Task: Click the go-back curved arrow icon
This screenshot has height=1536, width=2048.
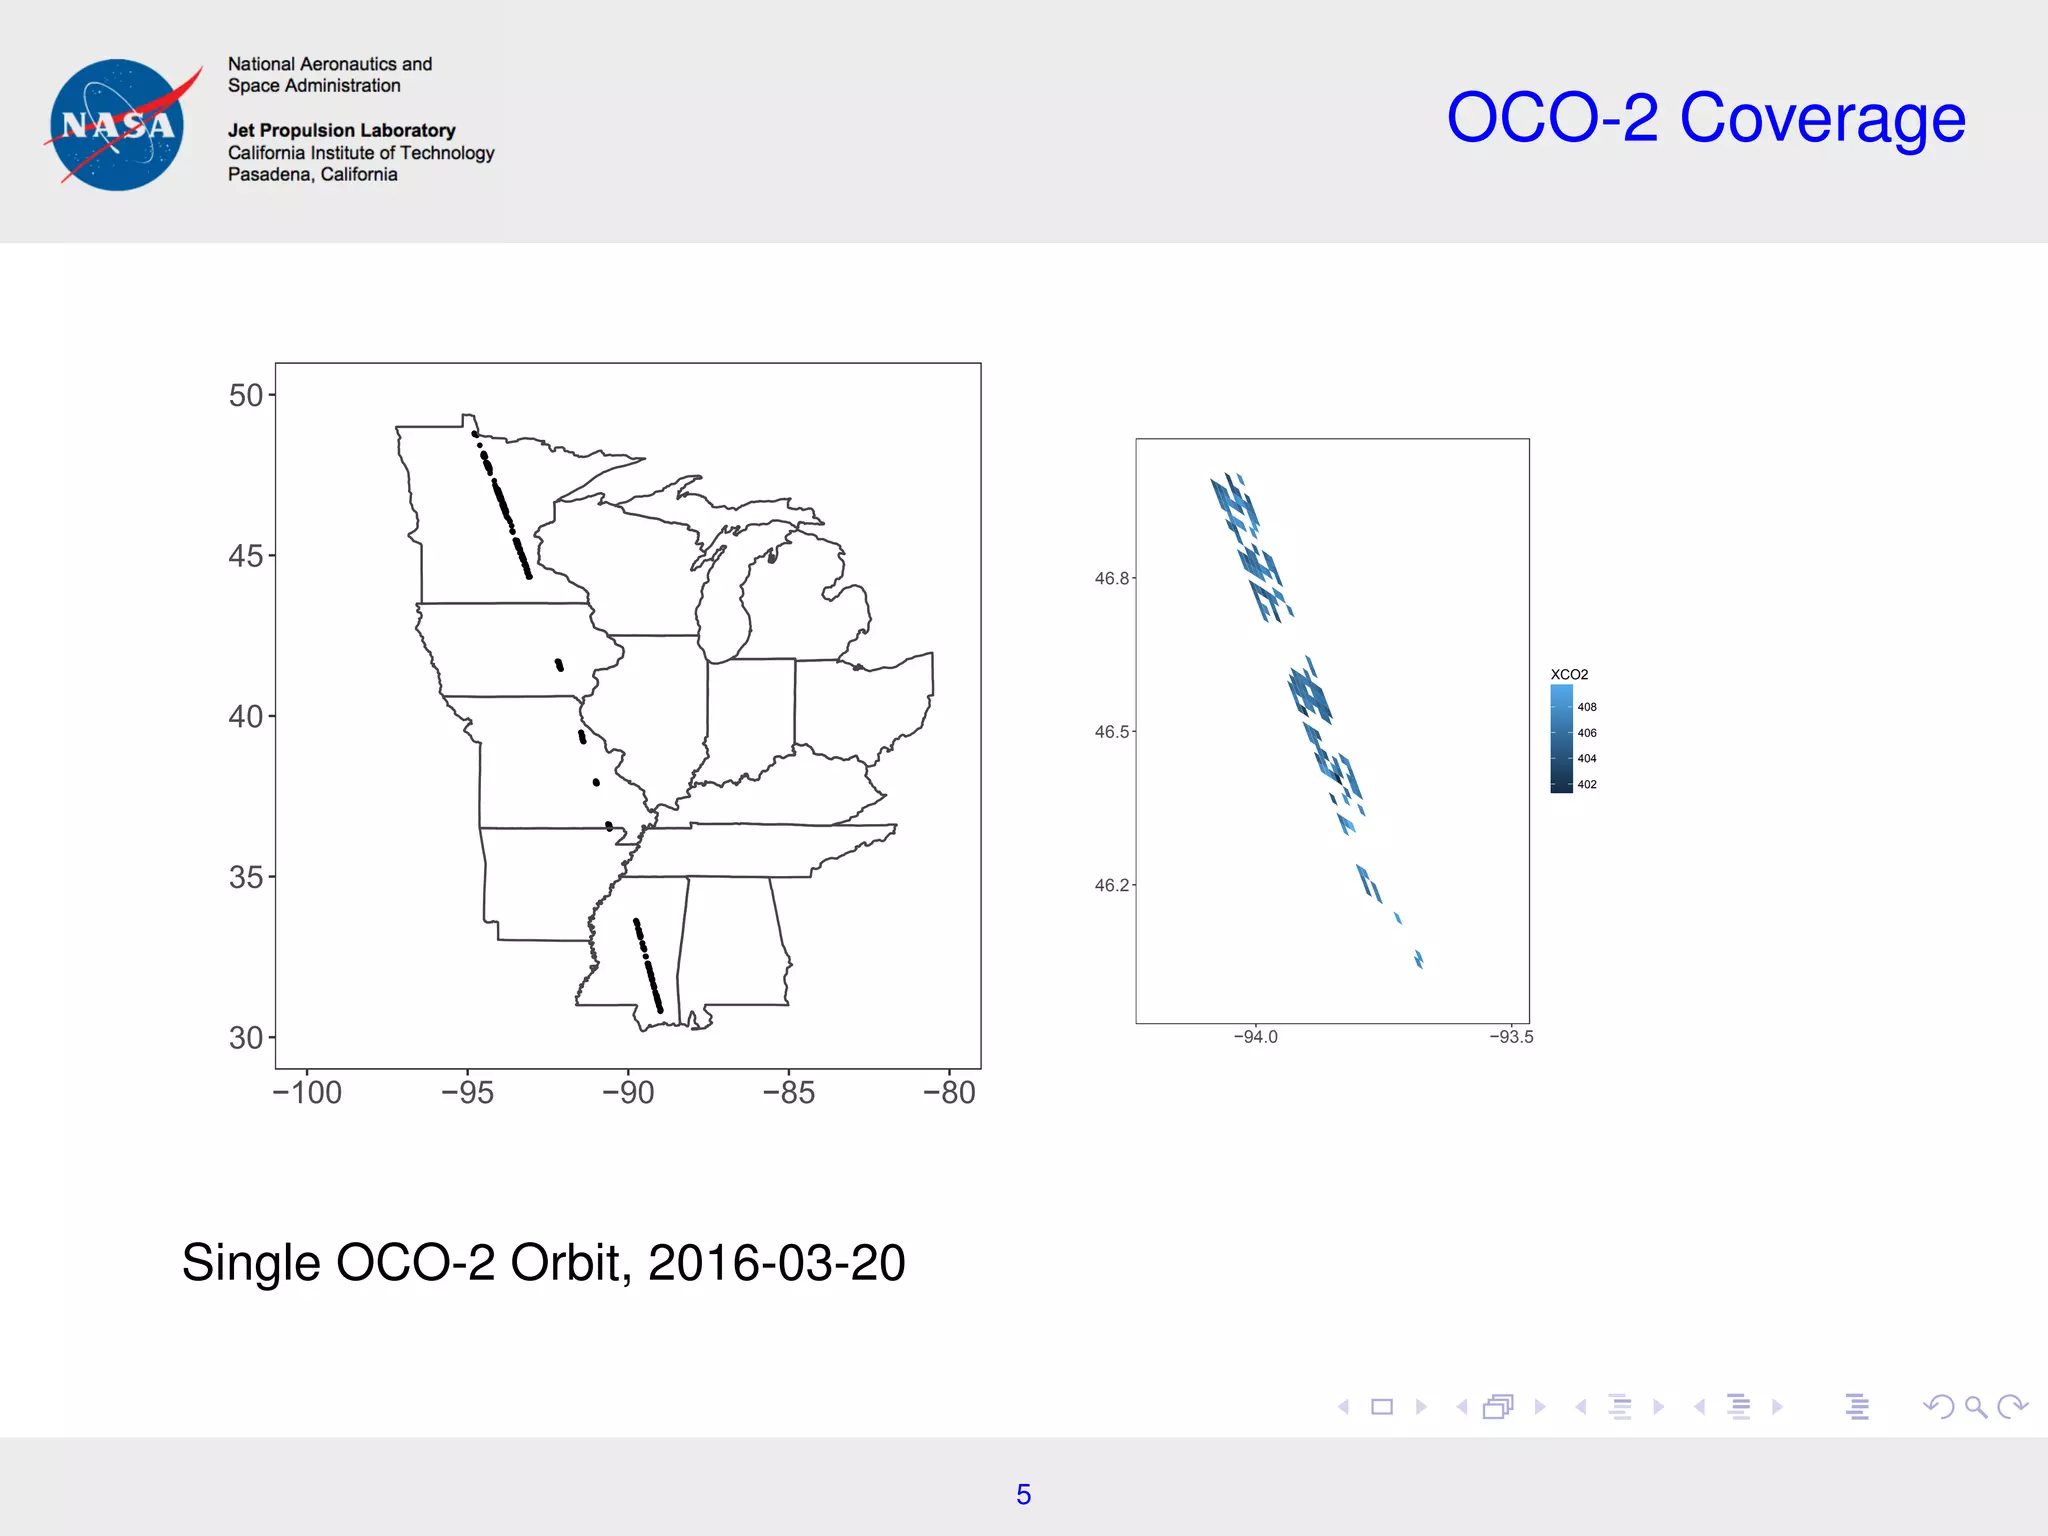Action: (x=1939, y=1407)
